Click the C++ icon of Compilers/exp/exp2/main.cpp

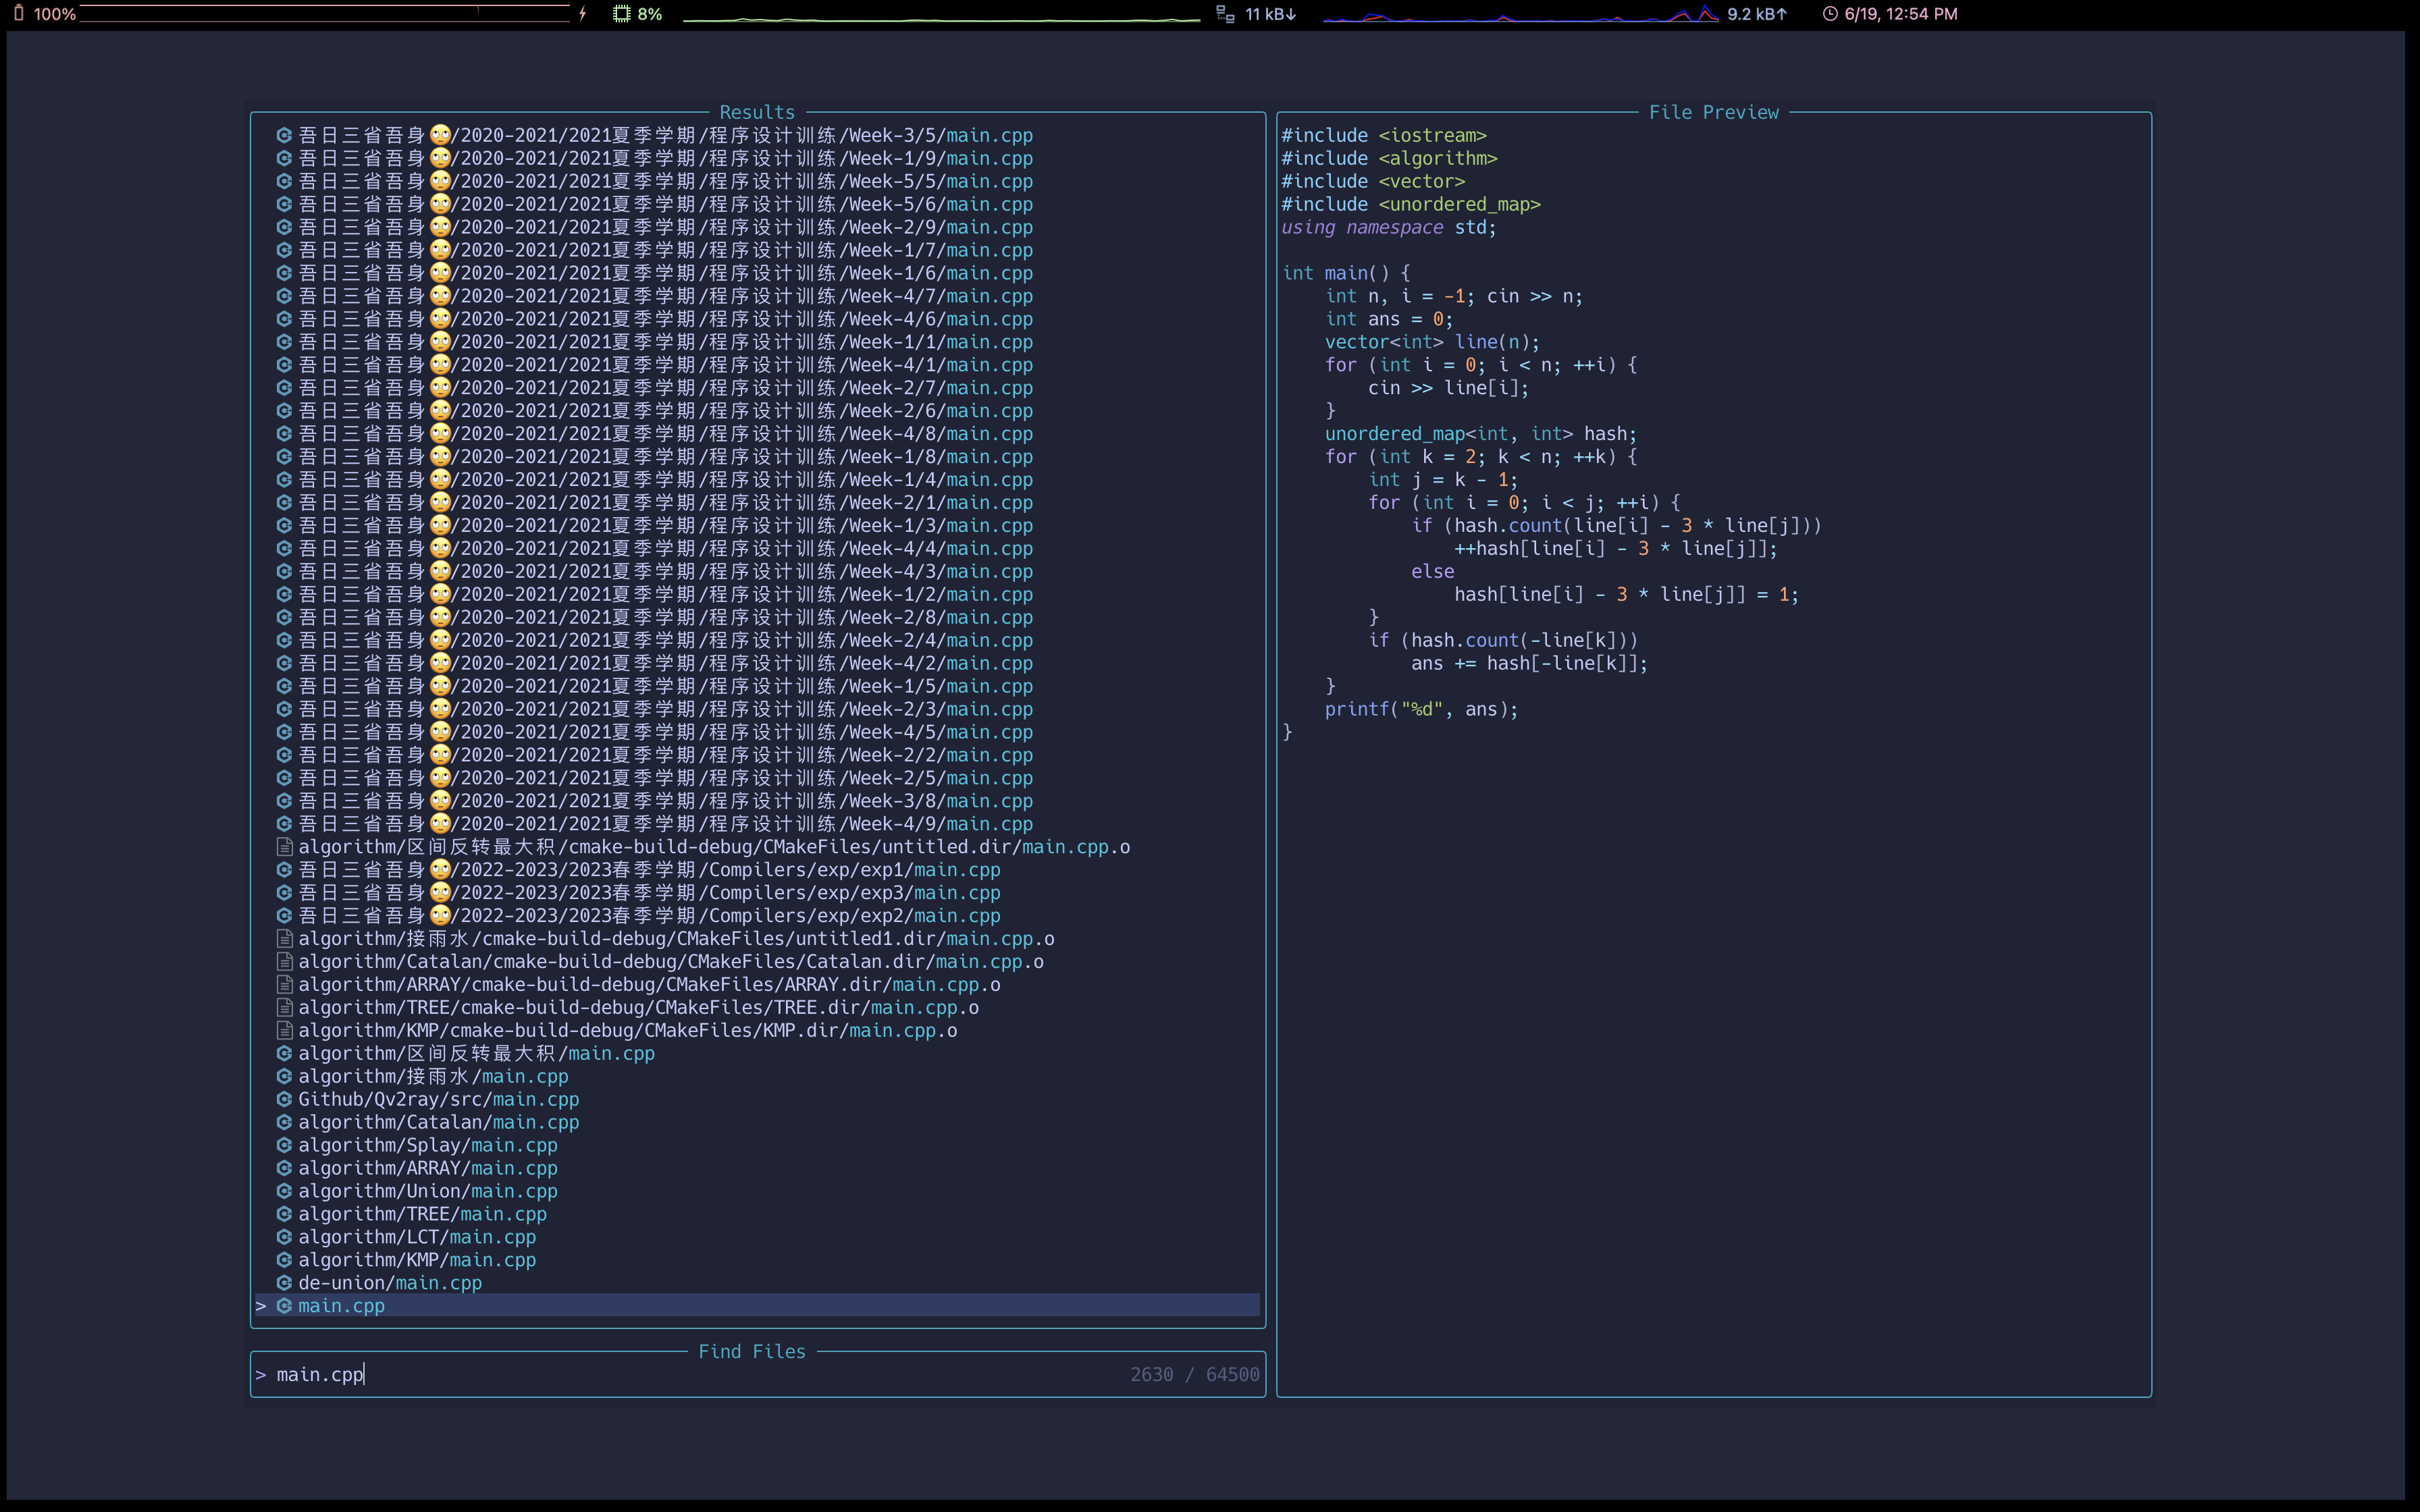click(x=284, y=916)
